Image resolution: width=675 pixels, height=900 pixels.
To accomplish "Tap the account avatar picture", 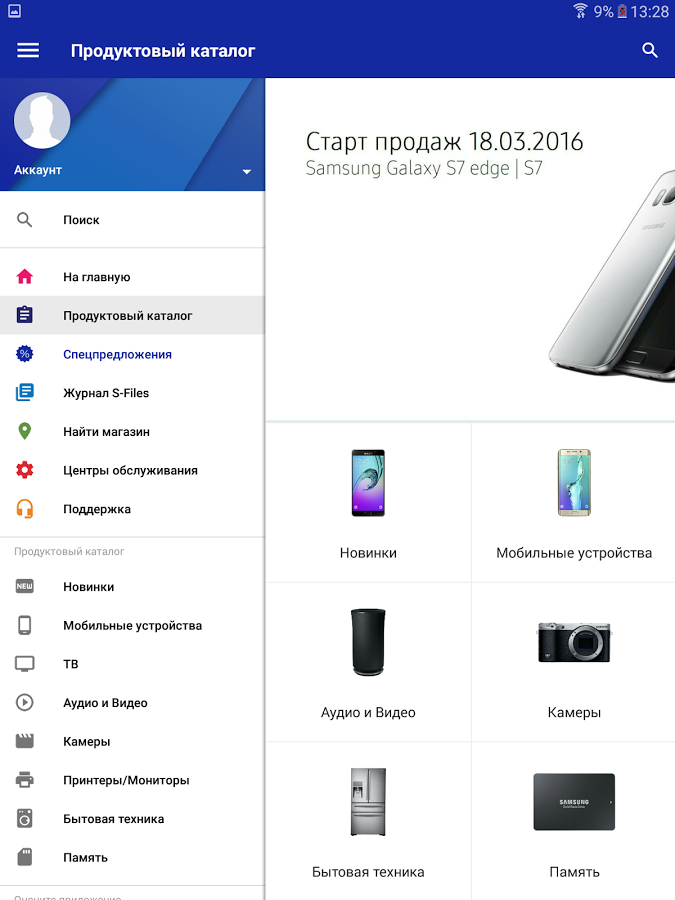I will (42, 121).
